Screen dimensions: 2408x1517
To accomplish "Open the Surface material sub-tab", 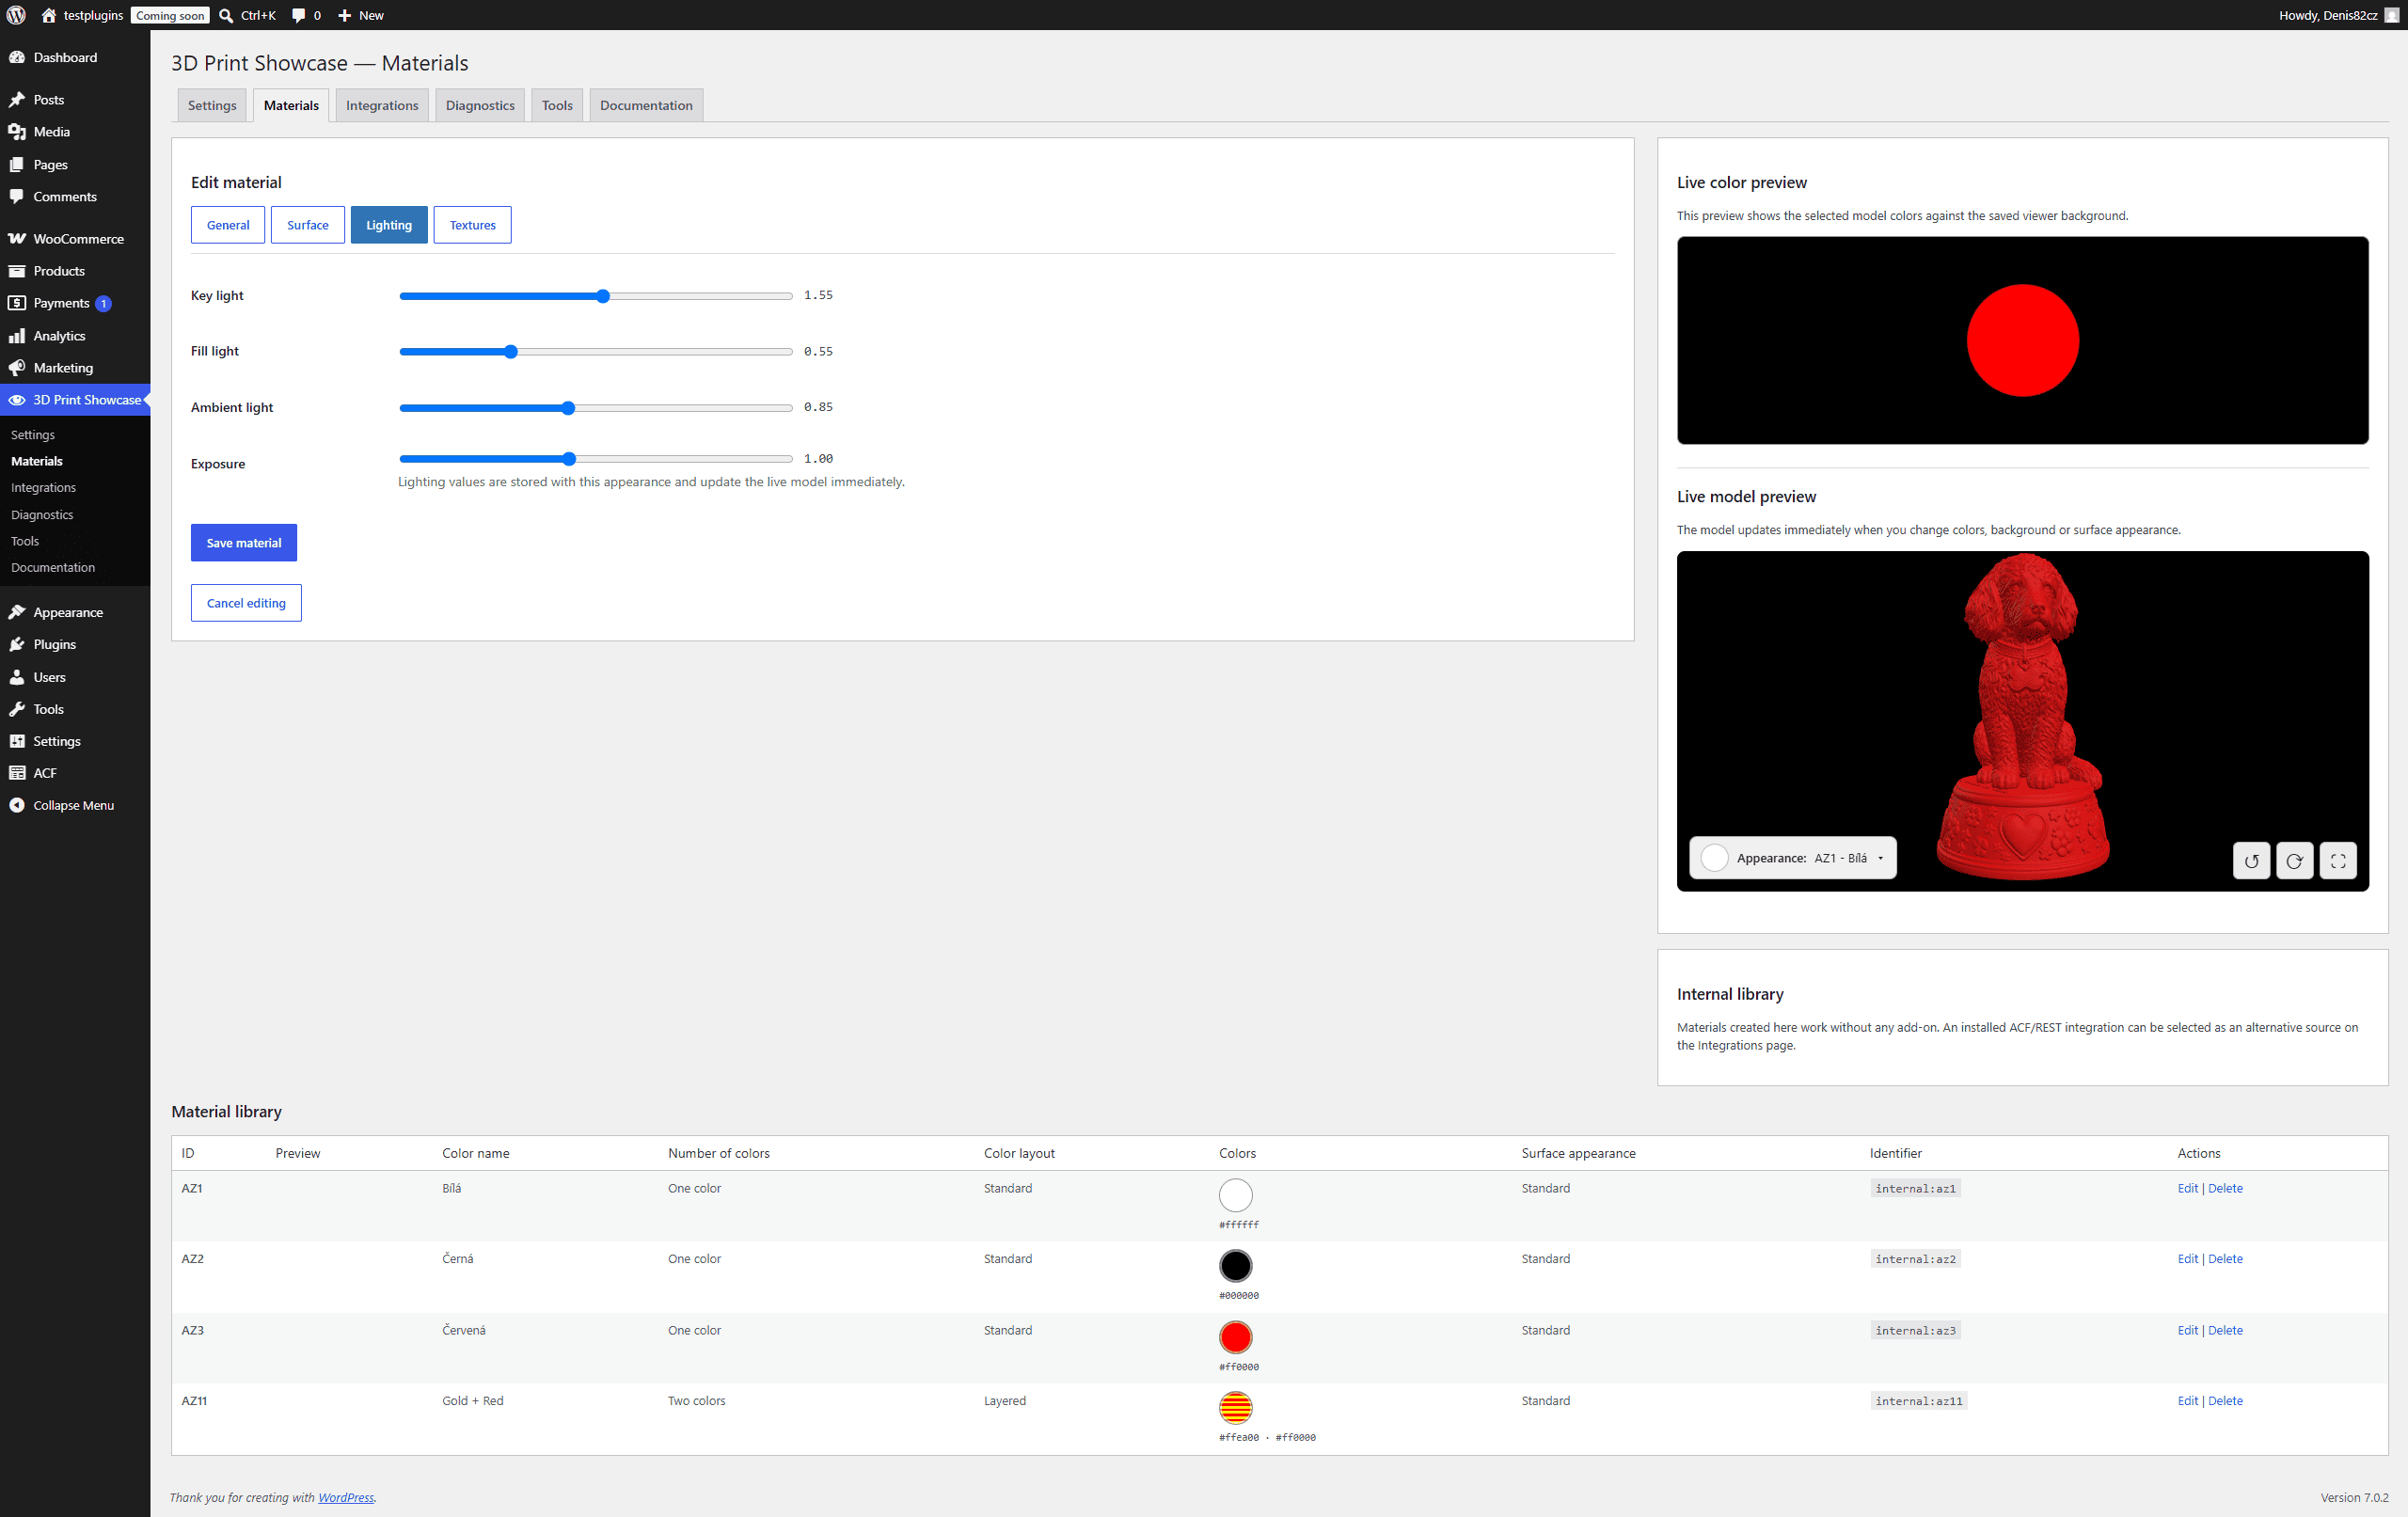I will pos(308,225).
